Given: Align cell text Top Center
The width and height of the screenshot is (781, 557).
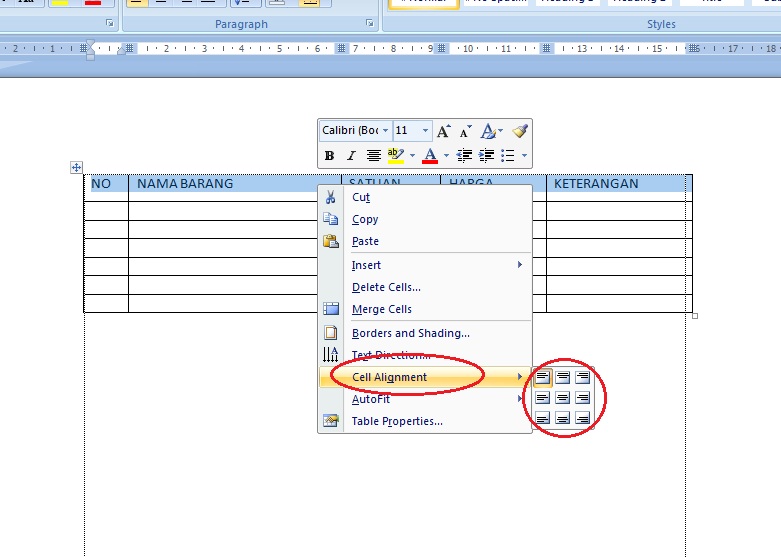Looking at the screenshot, I should coord(563,377).
